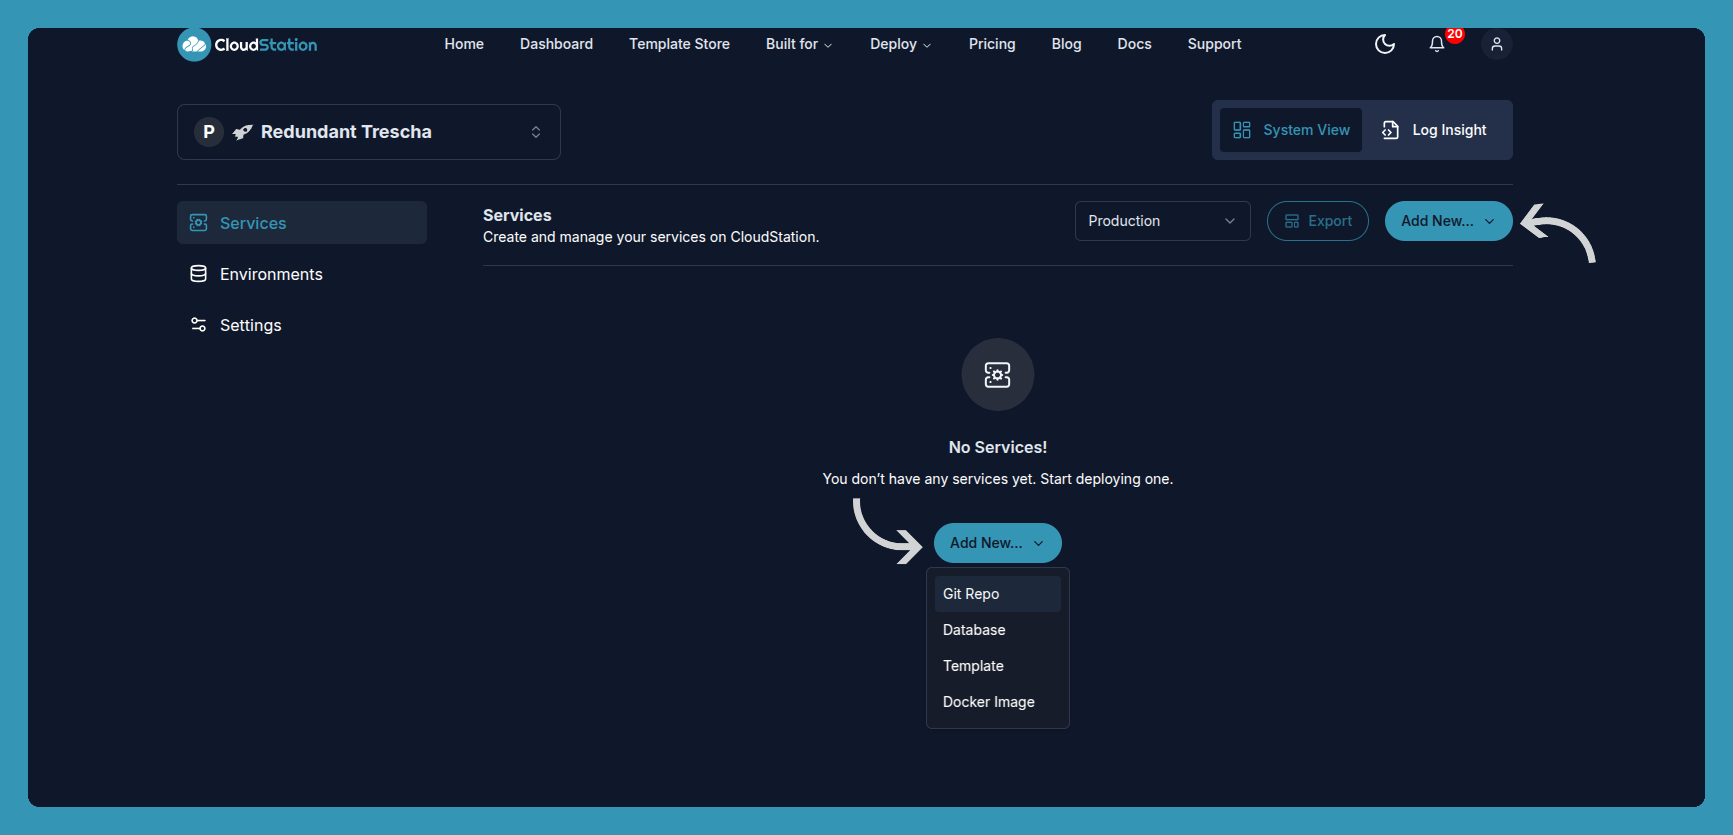Click the empty services gear icon
1733x835 pixels.
(x=998, y=375)
